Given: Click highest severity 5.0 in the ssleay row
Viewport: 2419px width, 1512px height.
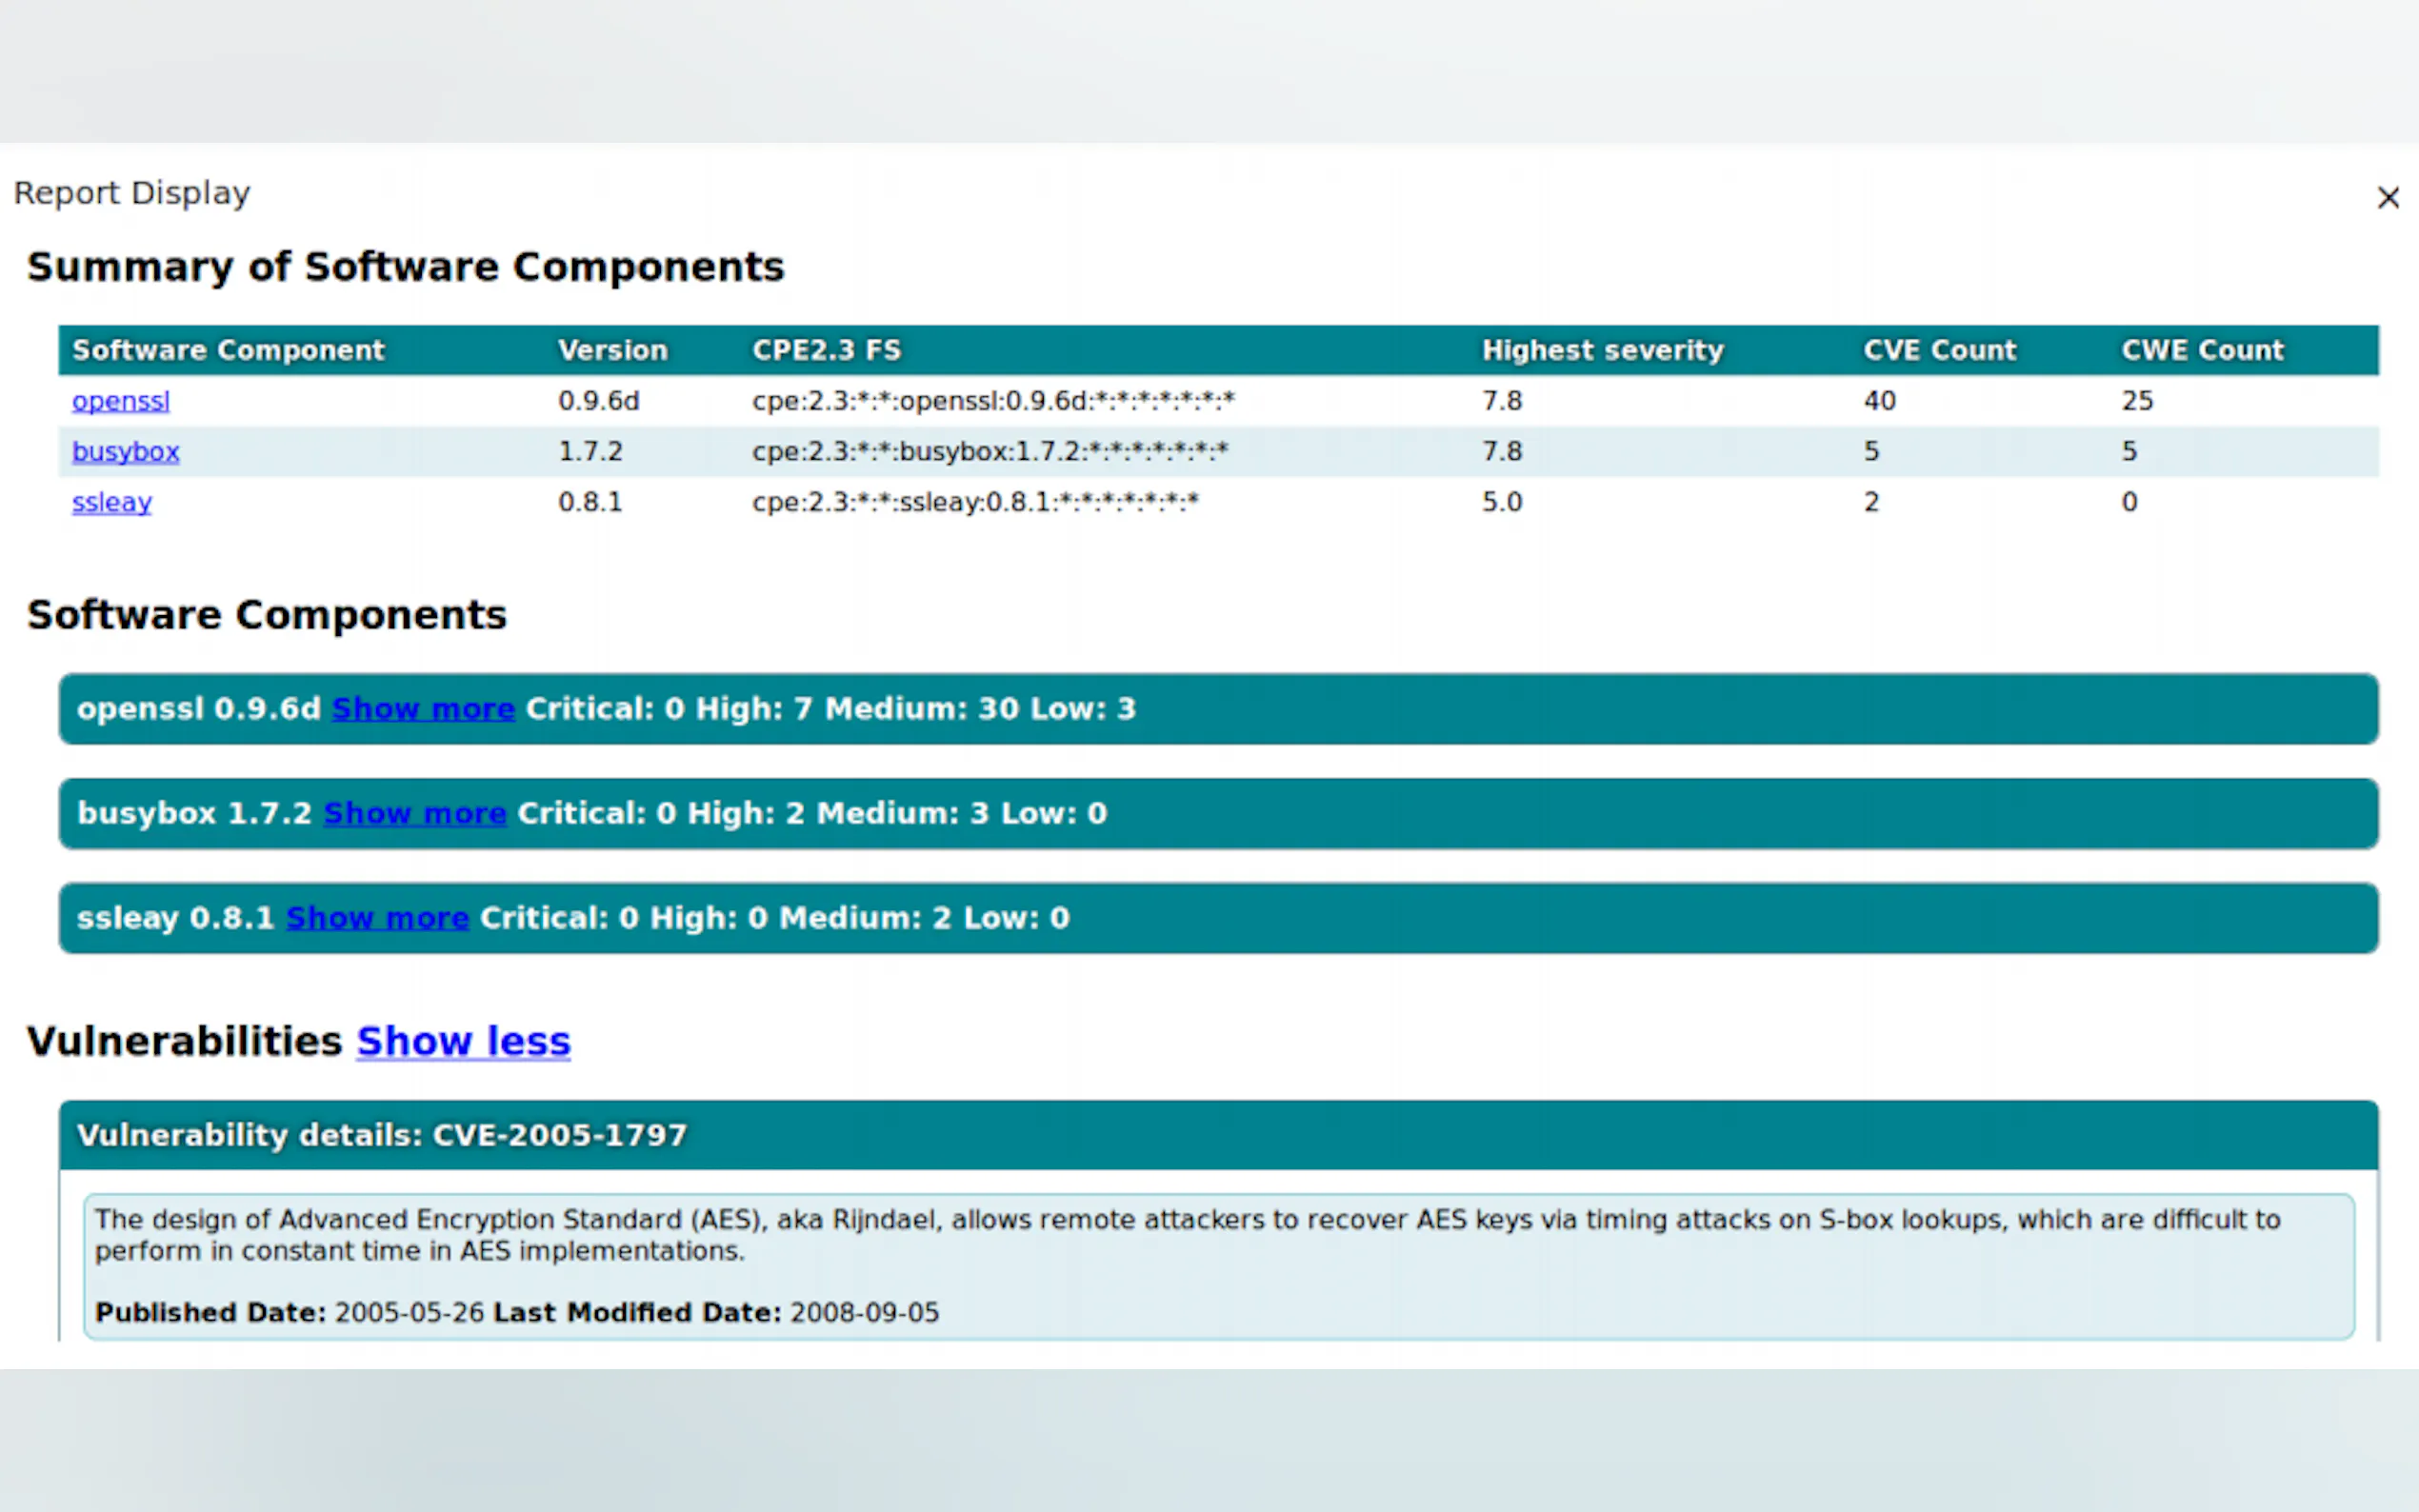Looking at the screenshot, I should tap(1502, 502).
